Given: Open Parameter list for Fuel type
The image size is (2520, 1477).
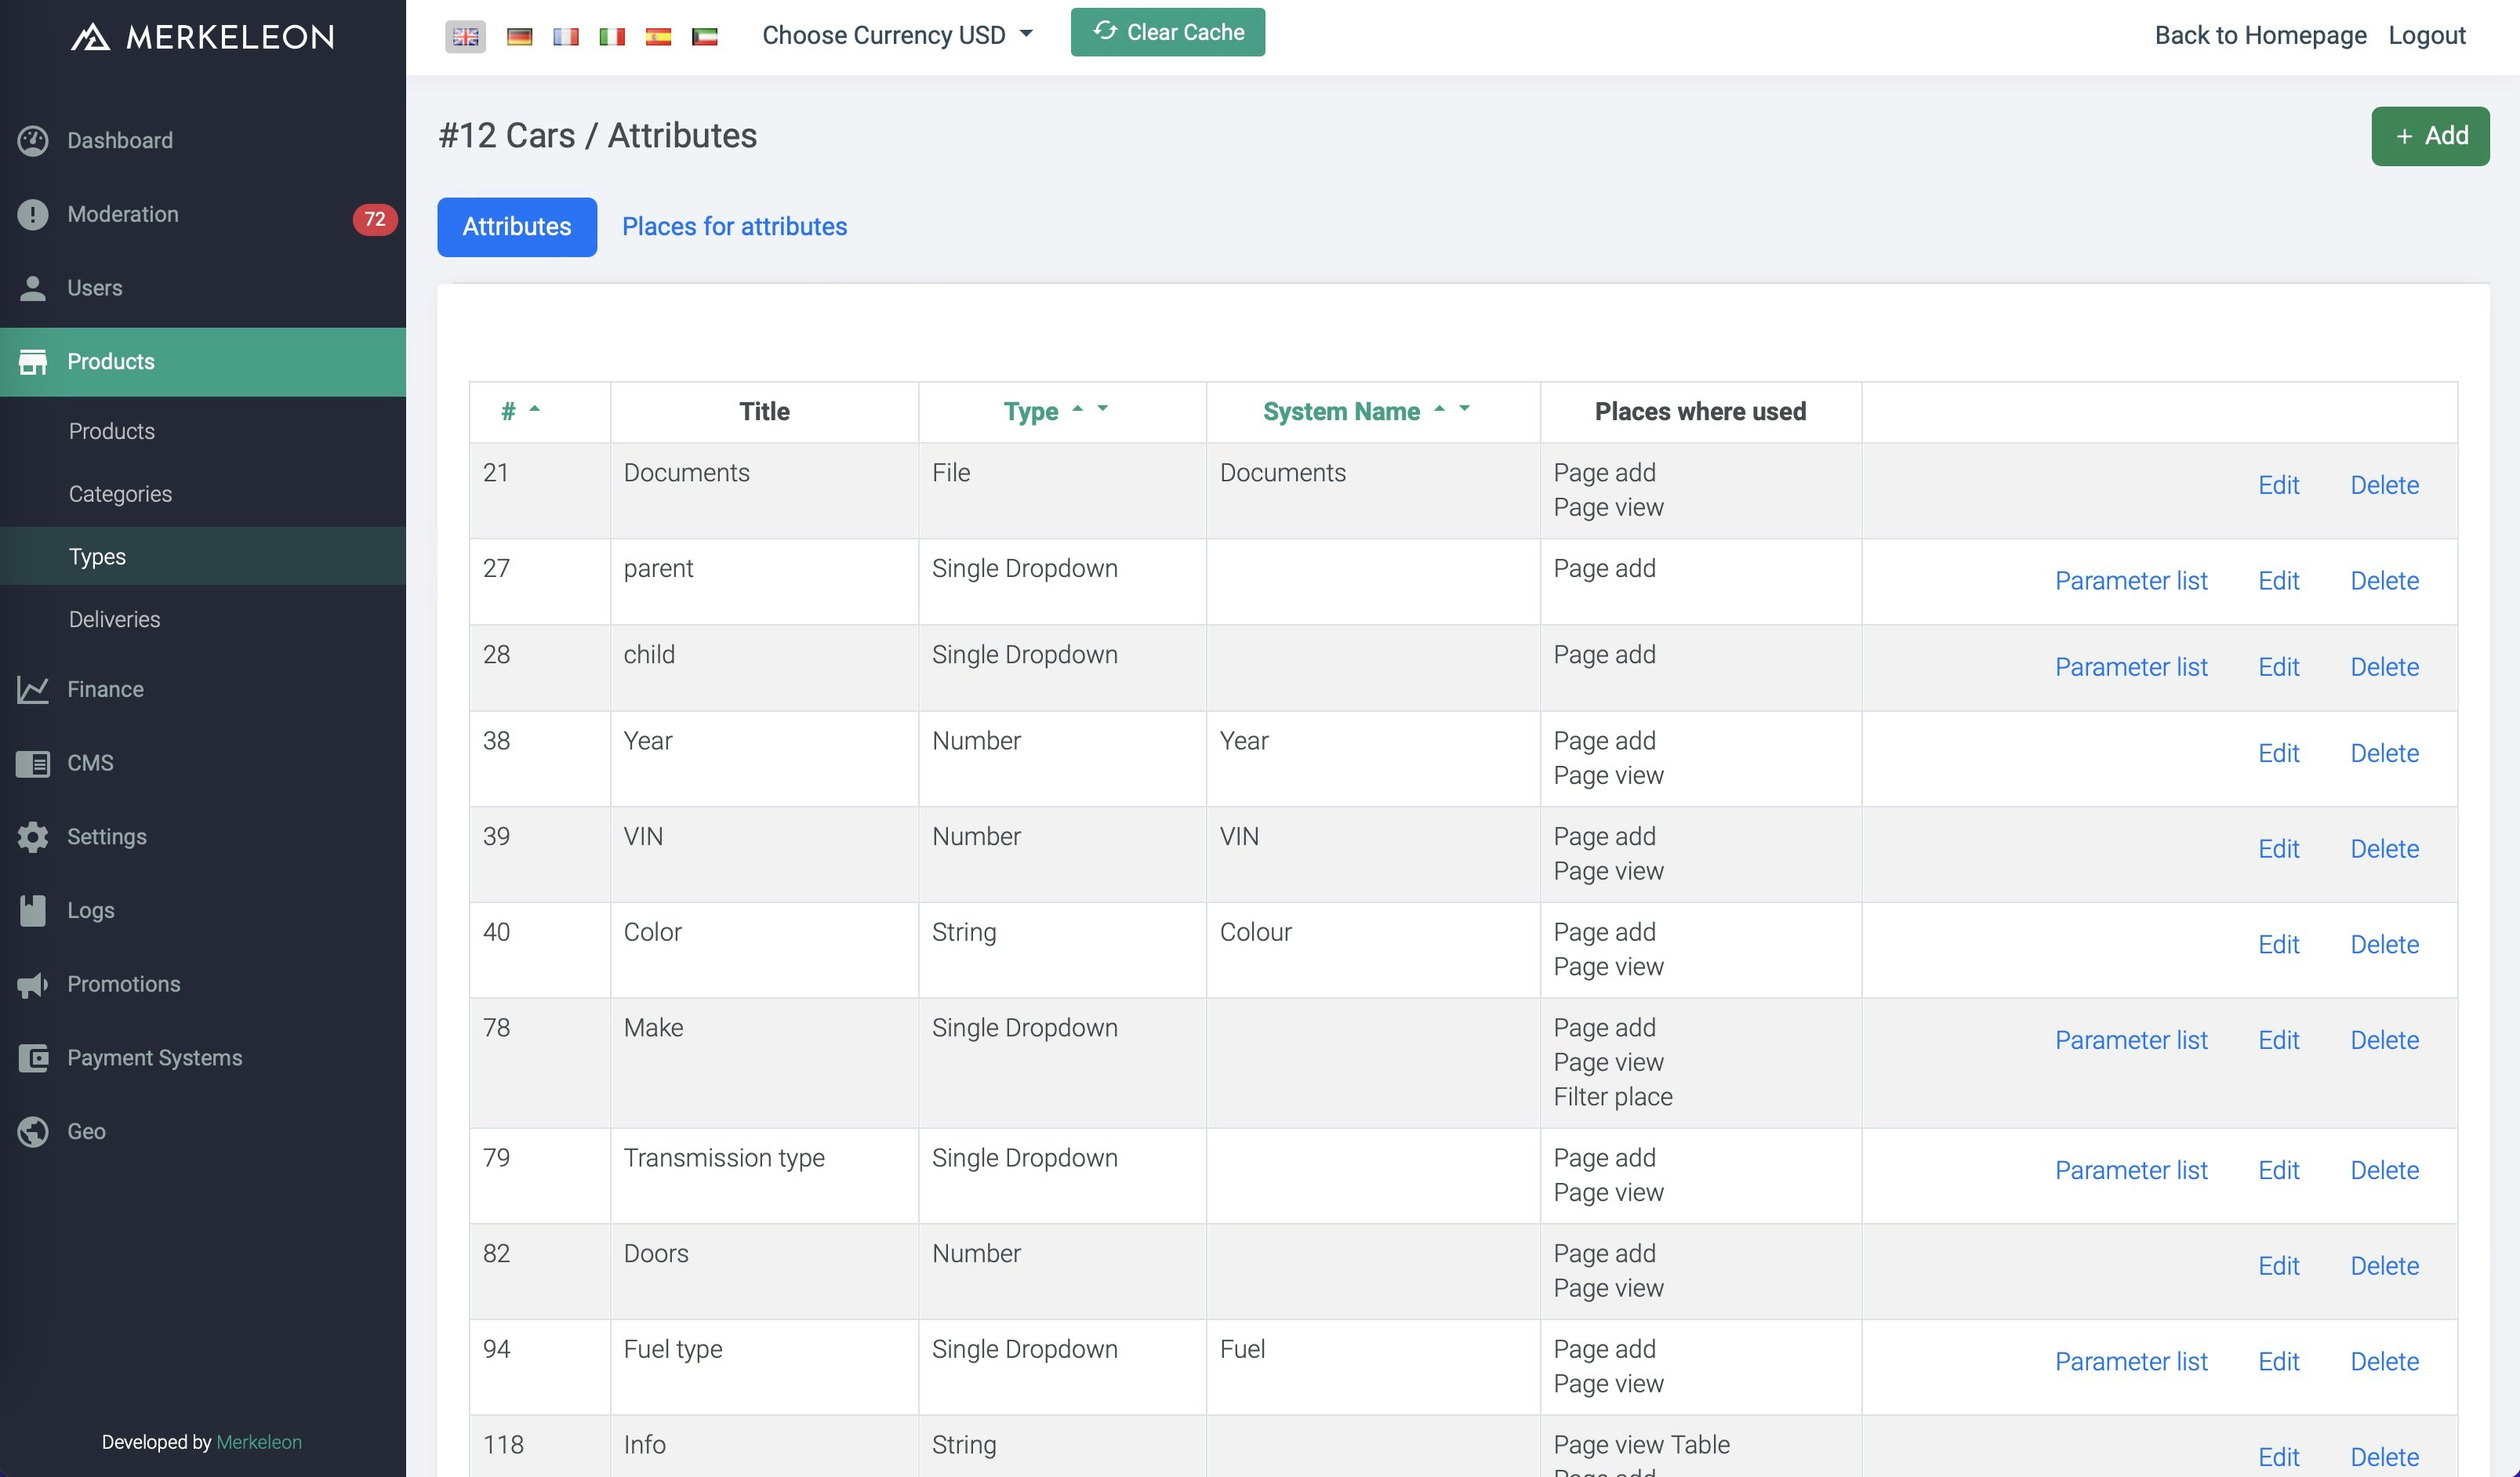Looking at the screenshot, I should click(2131, 1362).
